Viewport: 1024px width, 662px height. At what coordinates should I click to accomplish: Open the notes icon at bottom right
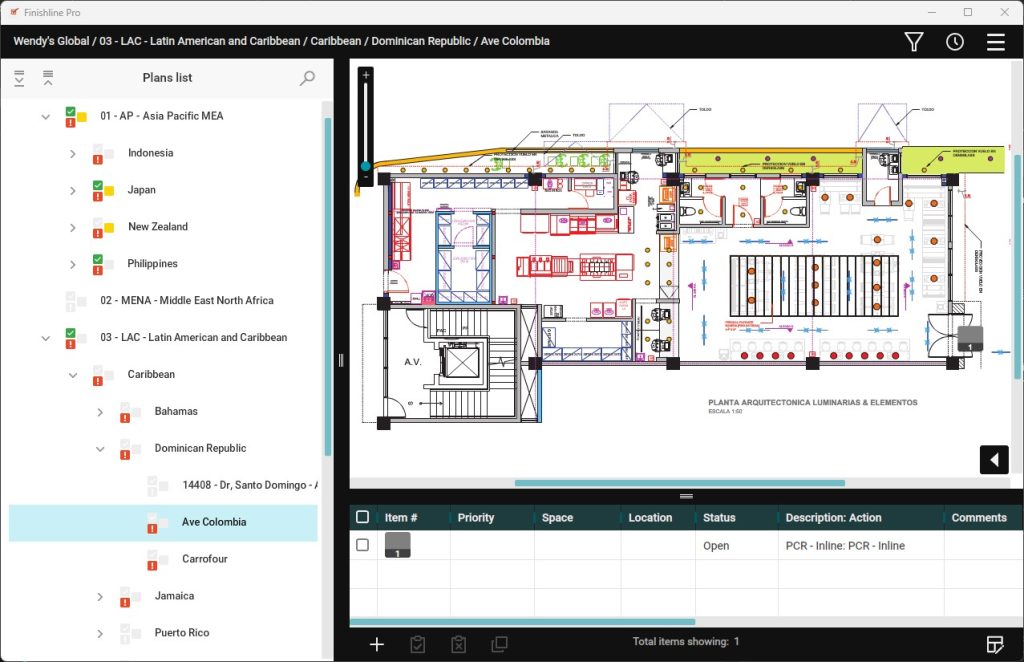coord(994,643)
